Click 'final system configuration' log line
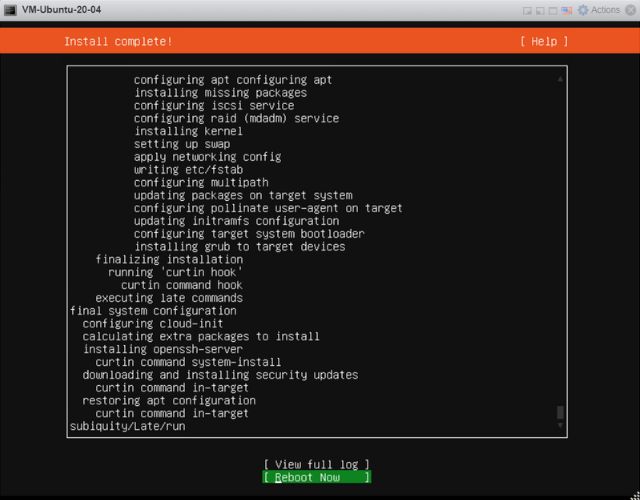The image size is (640, 500). point(153,311)
